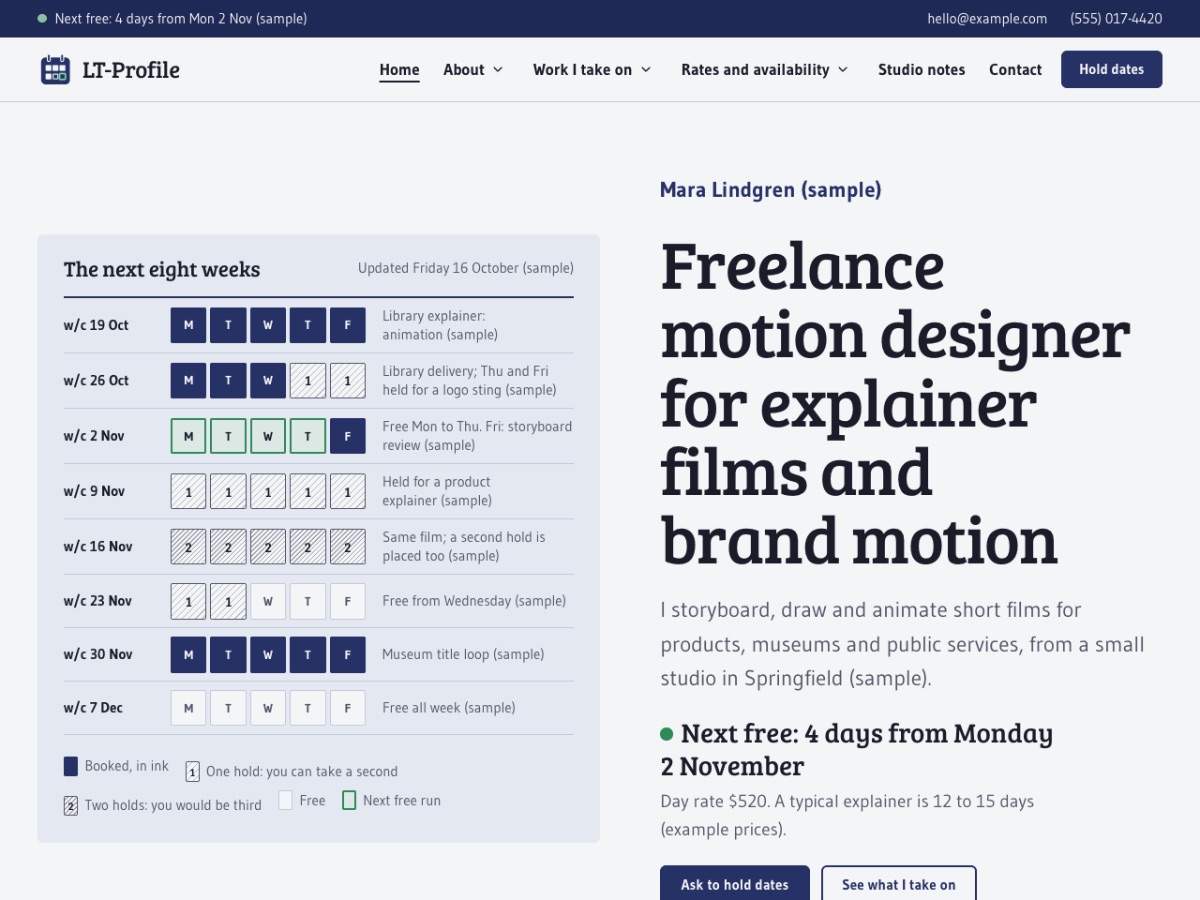Click the green dot before the 'Next free: 4 days from Monday' heading
Viewport: 1200px width, 900px height.
tap(667, 734)
